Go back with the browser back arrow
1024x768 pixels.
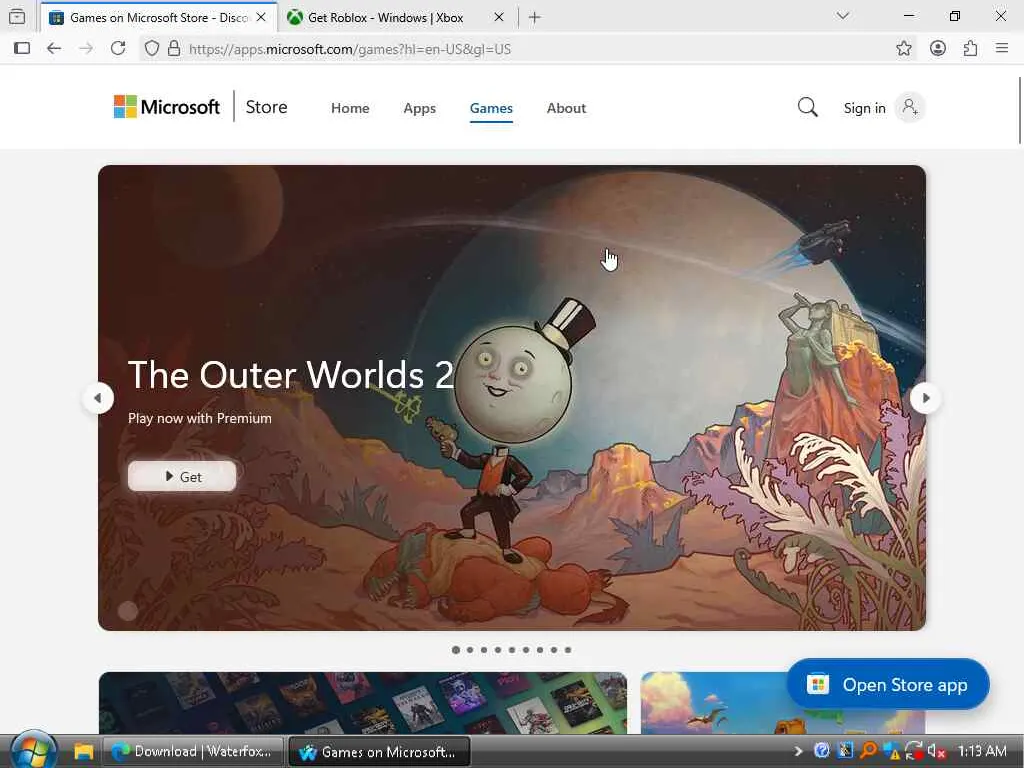54,48
